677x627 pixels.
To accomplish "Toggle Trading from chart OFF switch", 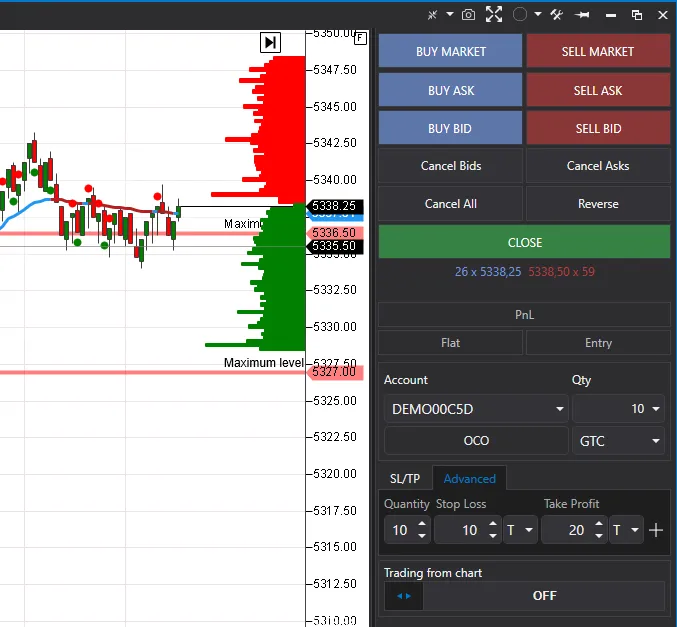I will (544, 595).
